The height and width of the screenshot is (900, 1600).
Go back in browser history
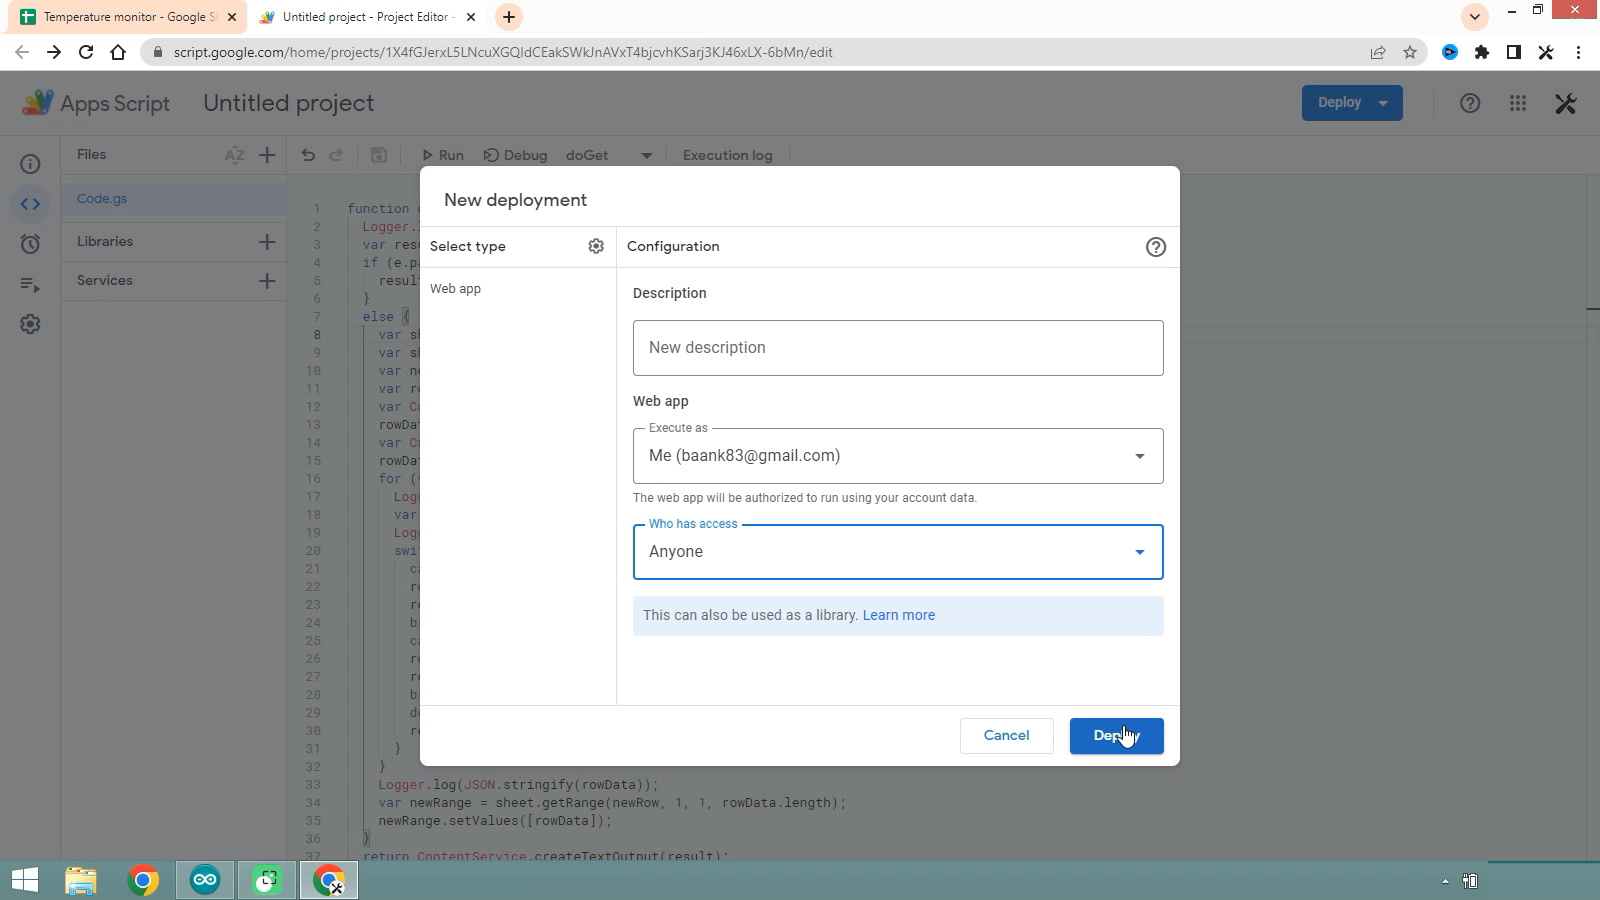[x=22, y=52]
